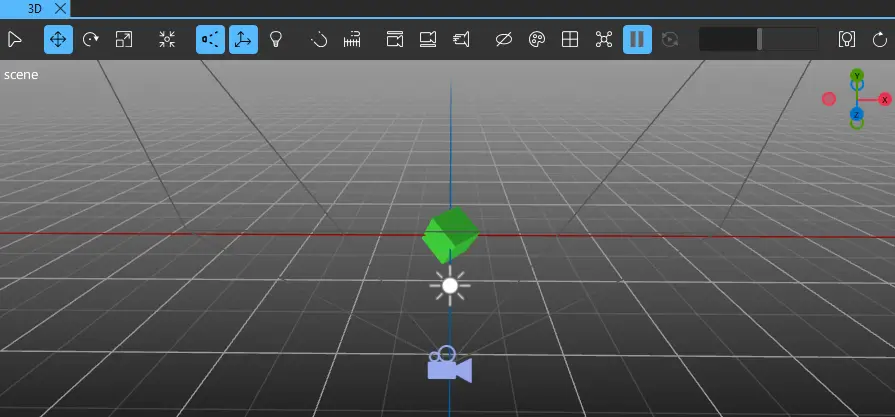Close the 3D tab
The image size is (895, 417).
point(59,7)
